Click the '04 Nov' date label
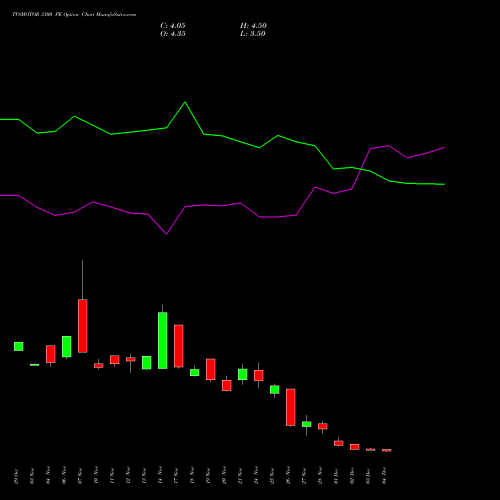The image size is (500, 500). click(48, 476)
